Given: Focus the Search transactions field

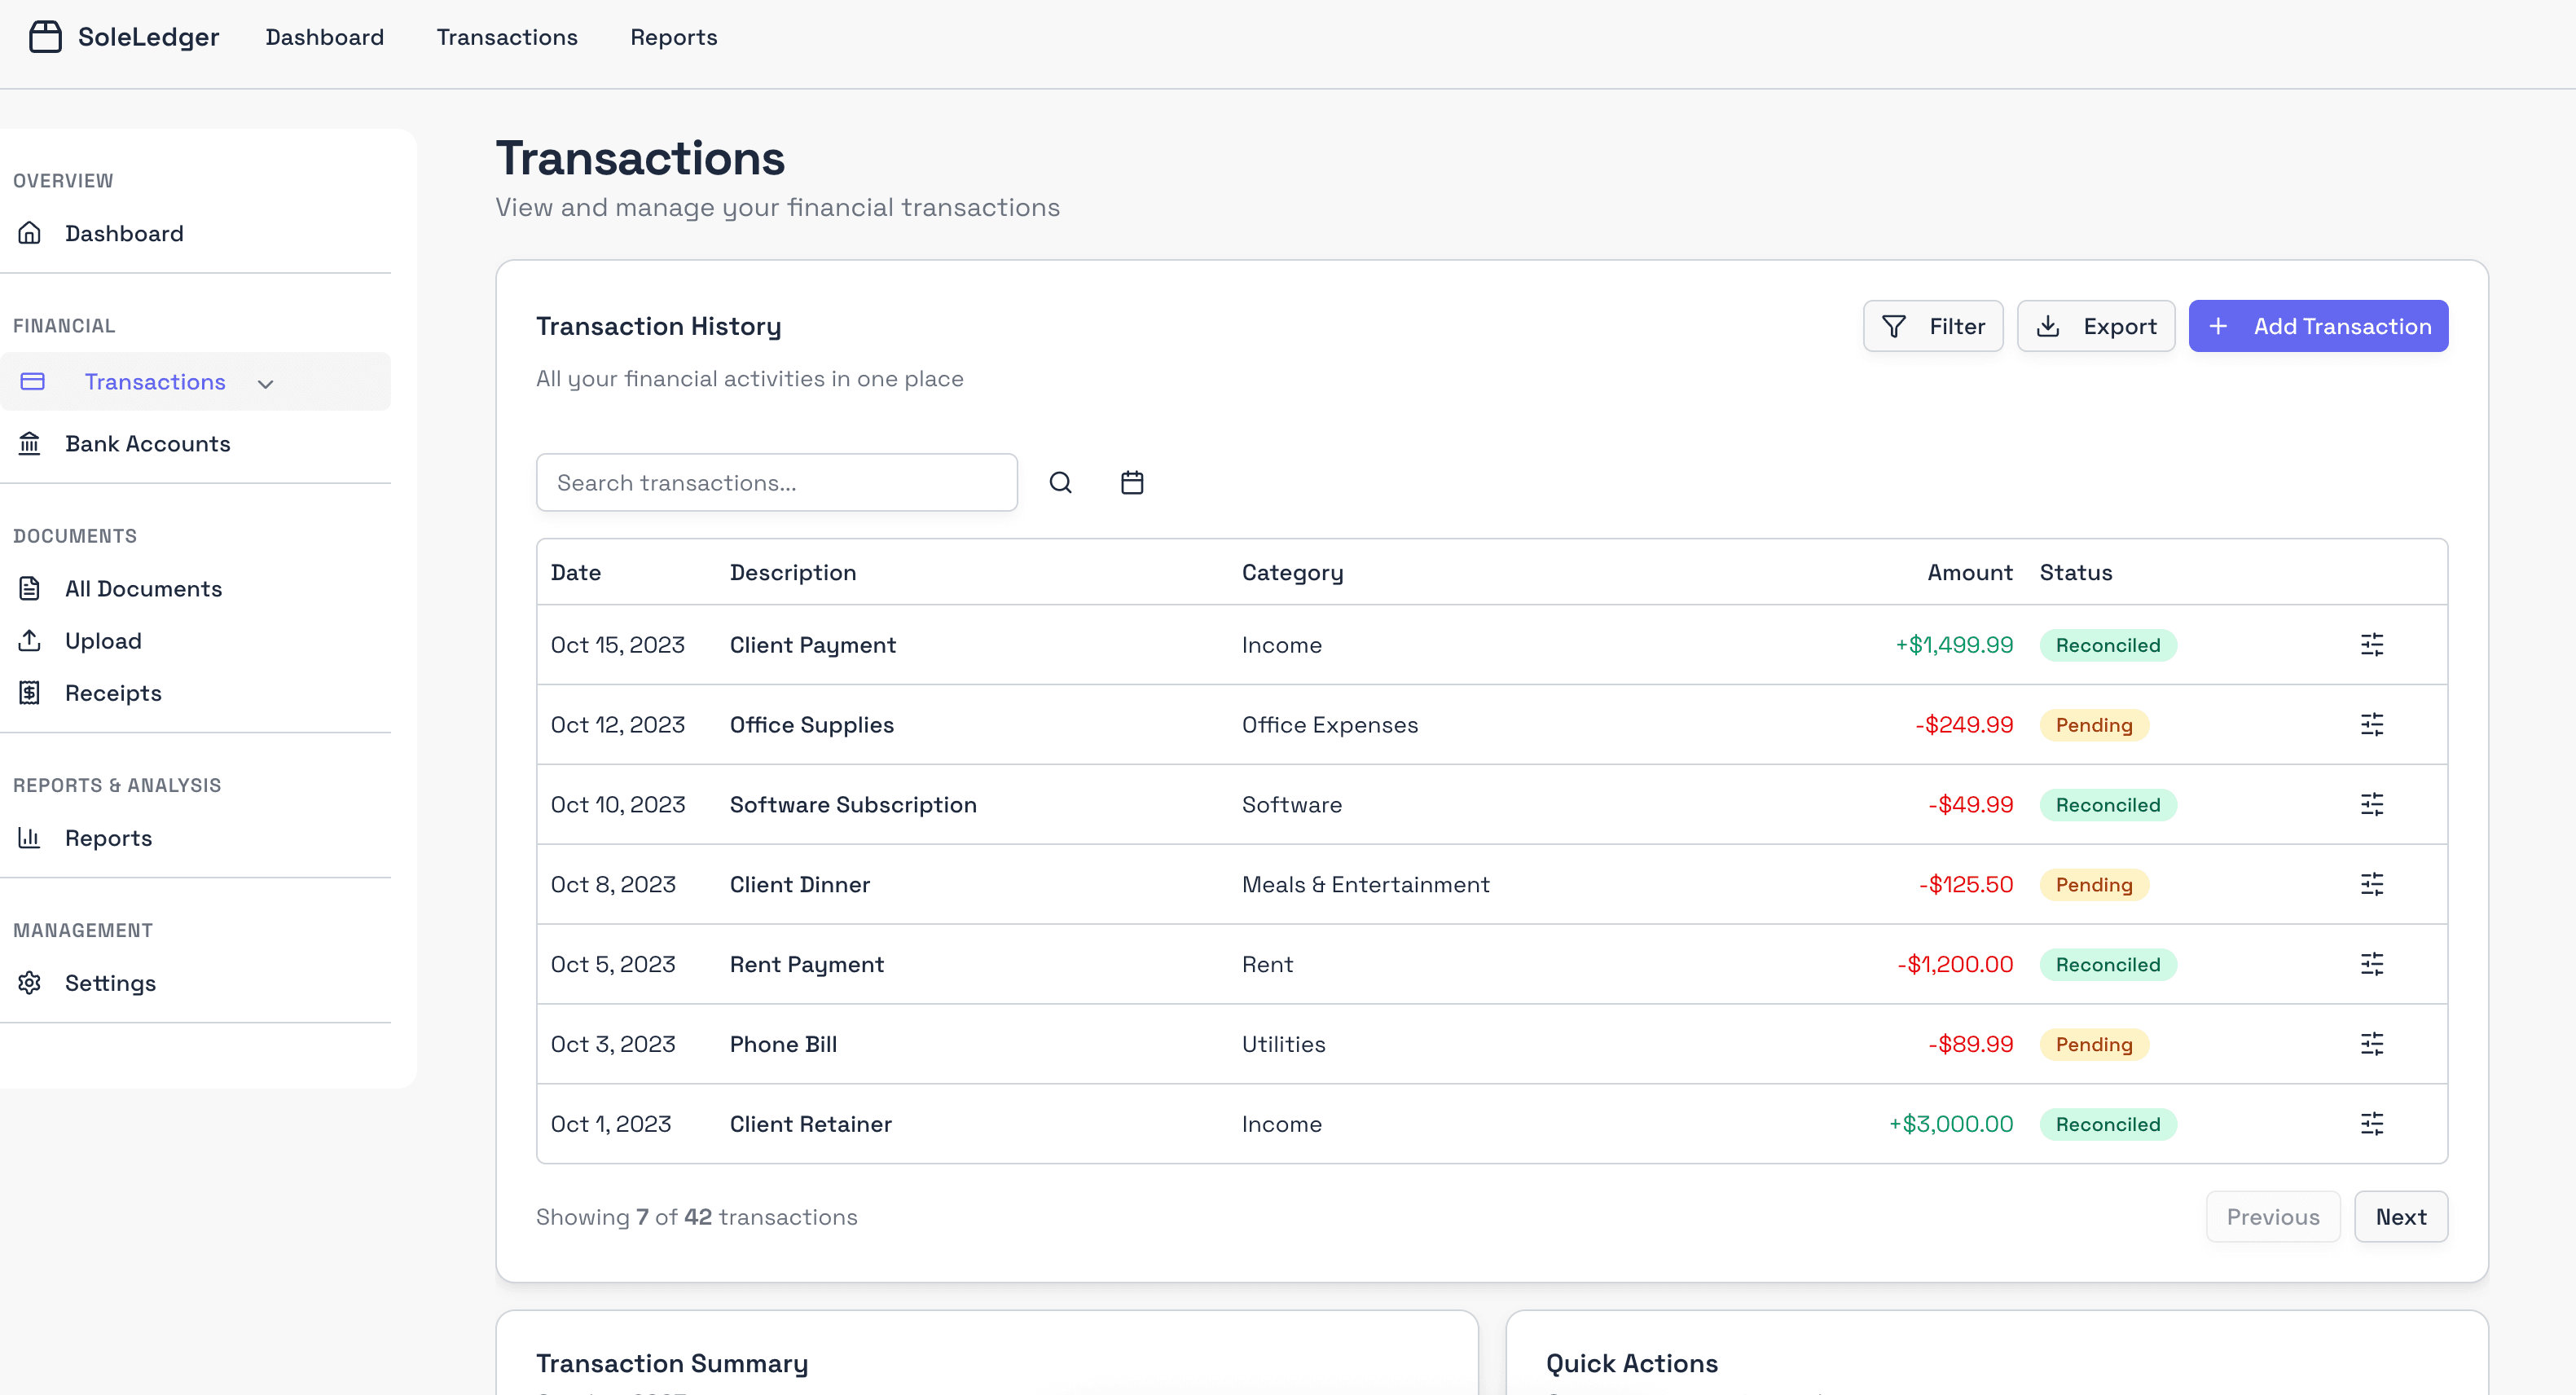Looking at the screenshot, I should 776,483.
